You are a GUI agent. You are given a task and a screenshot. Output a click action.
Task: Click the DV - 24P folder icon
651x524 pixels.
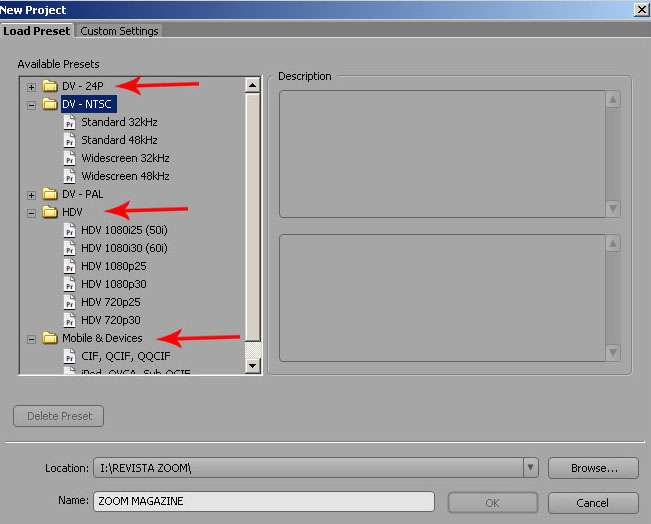pos(50,86)
